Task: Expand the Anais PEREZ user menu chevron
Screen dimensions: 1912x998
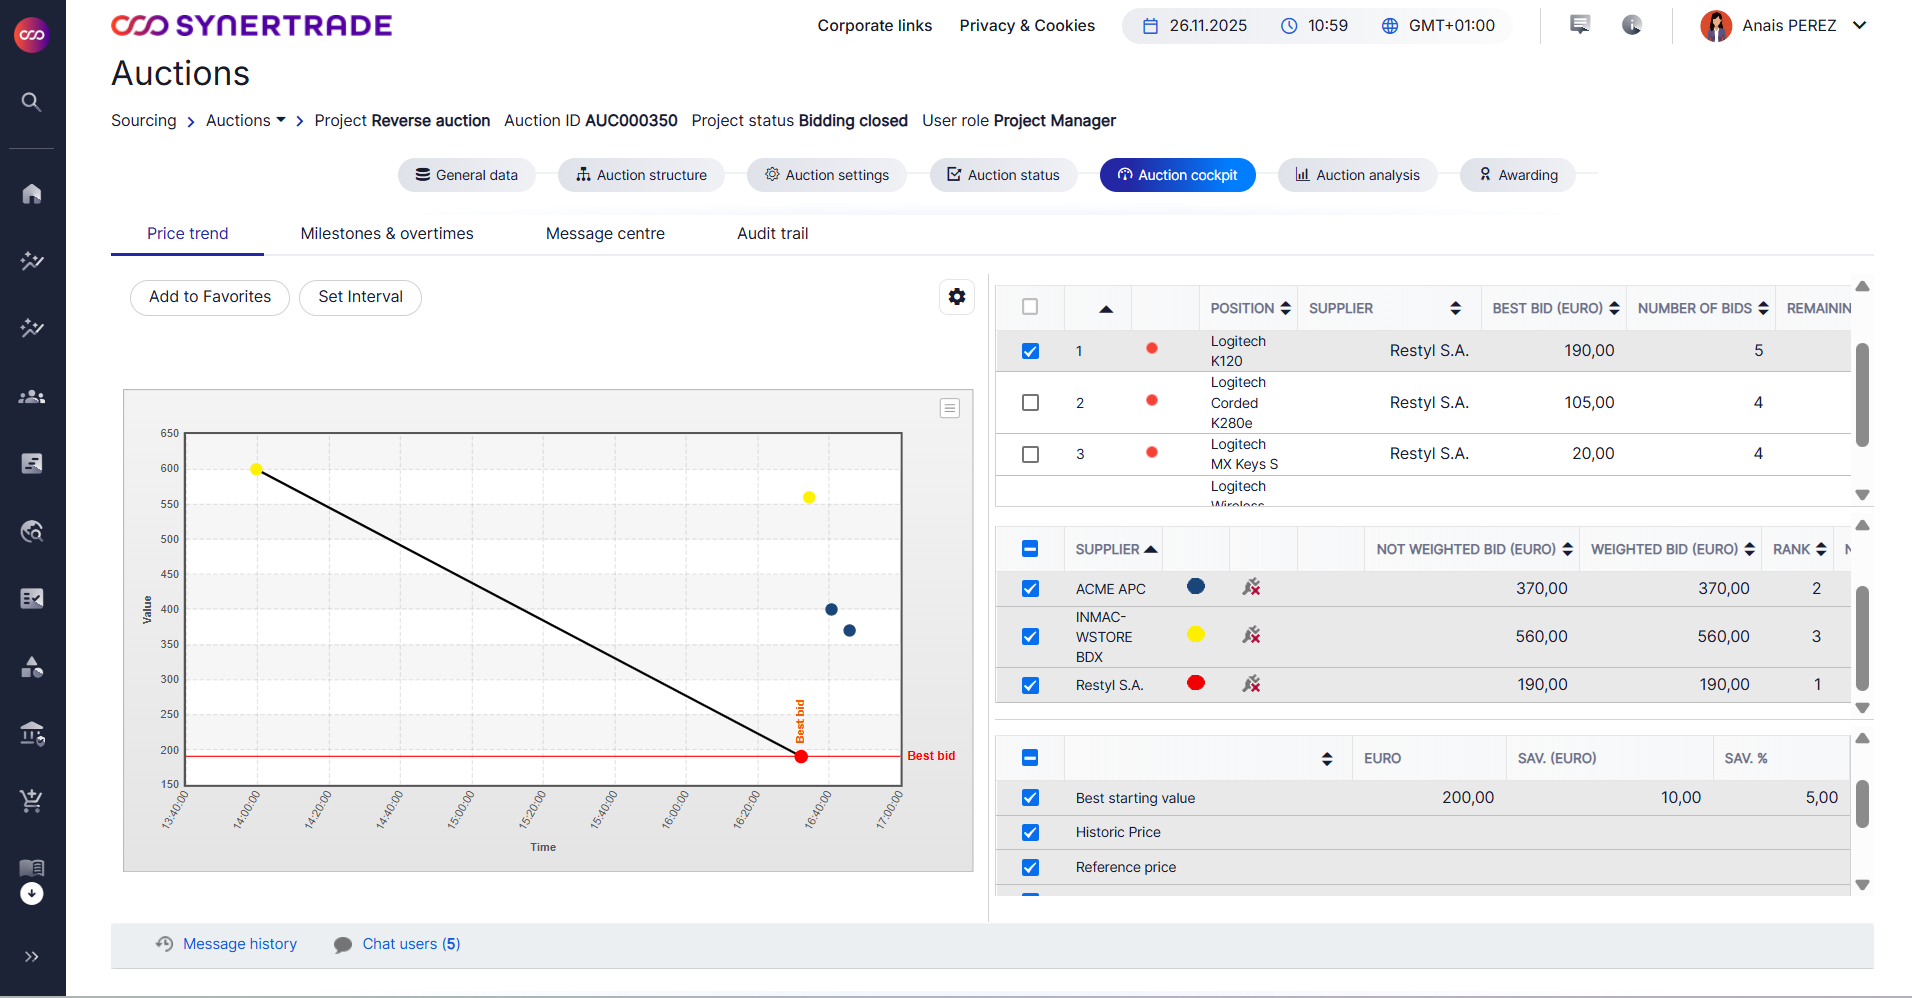Action: click(x=1860, y=26)
